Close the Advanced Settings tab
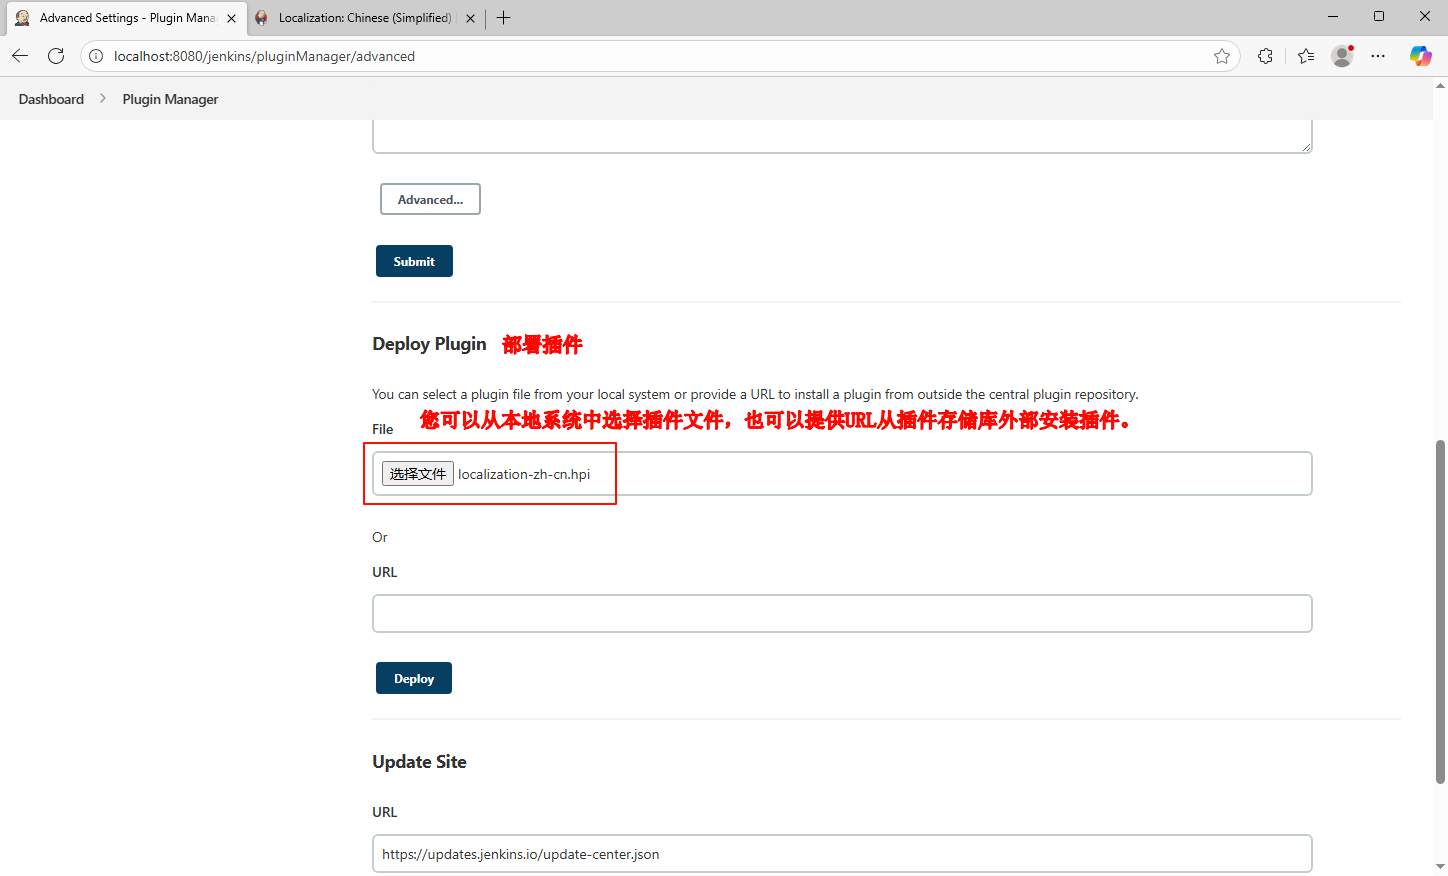Image resolution: width=1448 pixels, height=876 pixels. (x=231, y=18)
